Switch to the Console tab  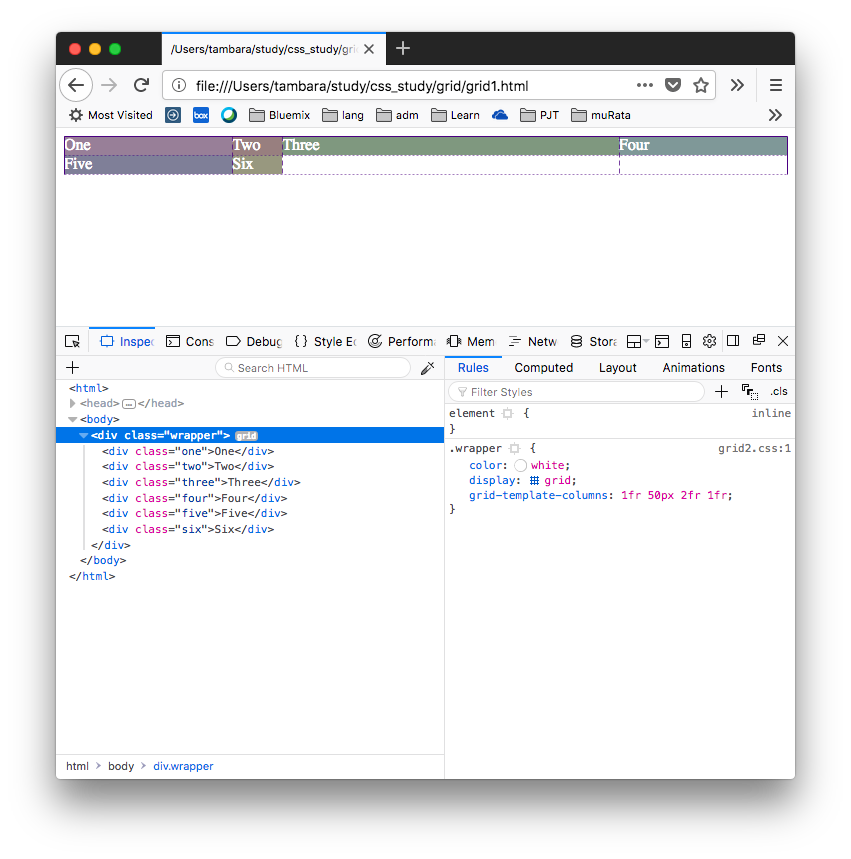click(190, 341)
